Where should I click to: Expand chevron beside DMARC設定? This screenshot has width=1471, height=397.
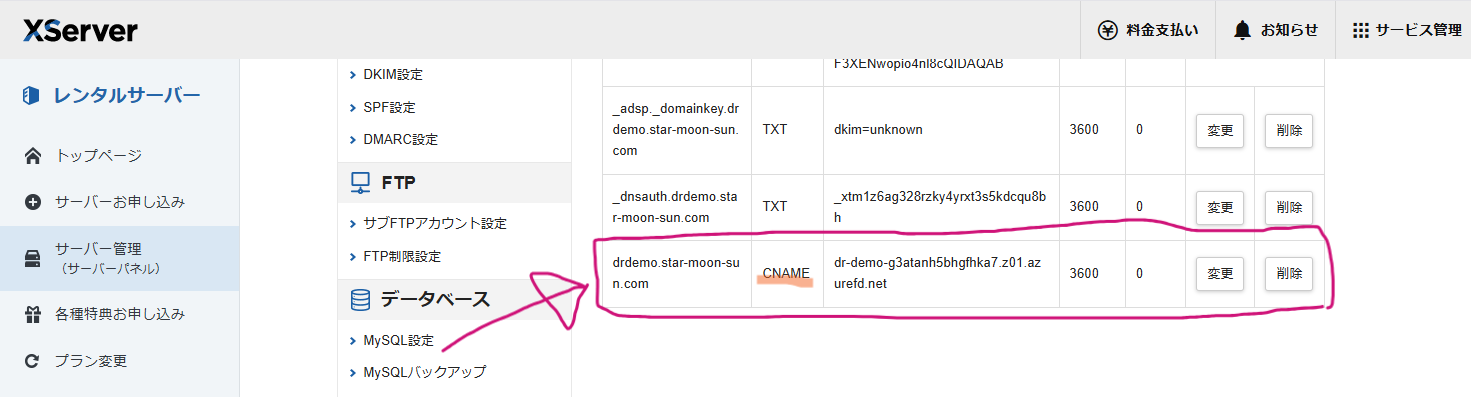point(353,139)
